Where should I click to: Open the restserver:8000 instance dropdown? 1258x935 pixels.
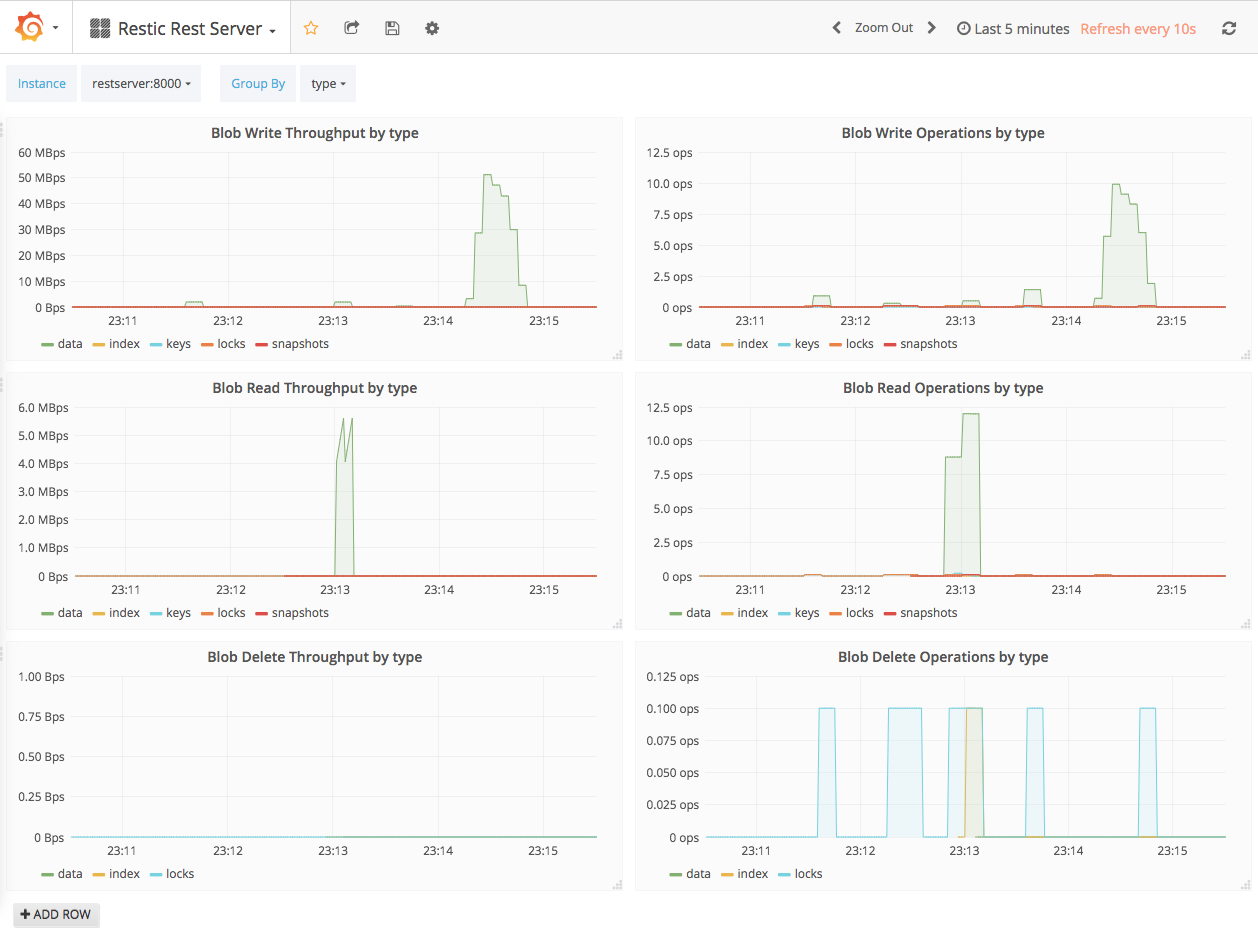141,83
